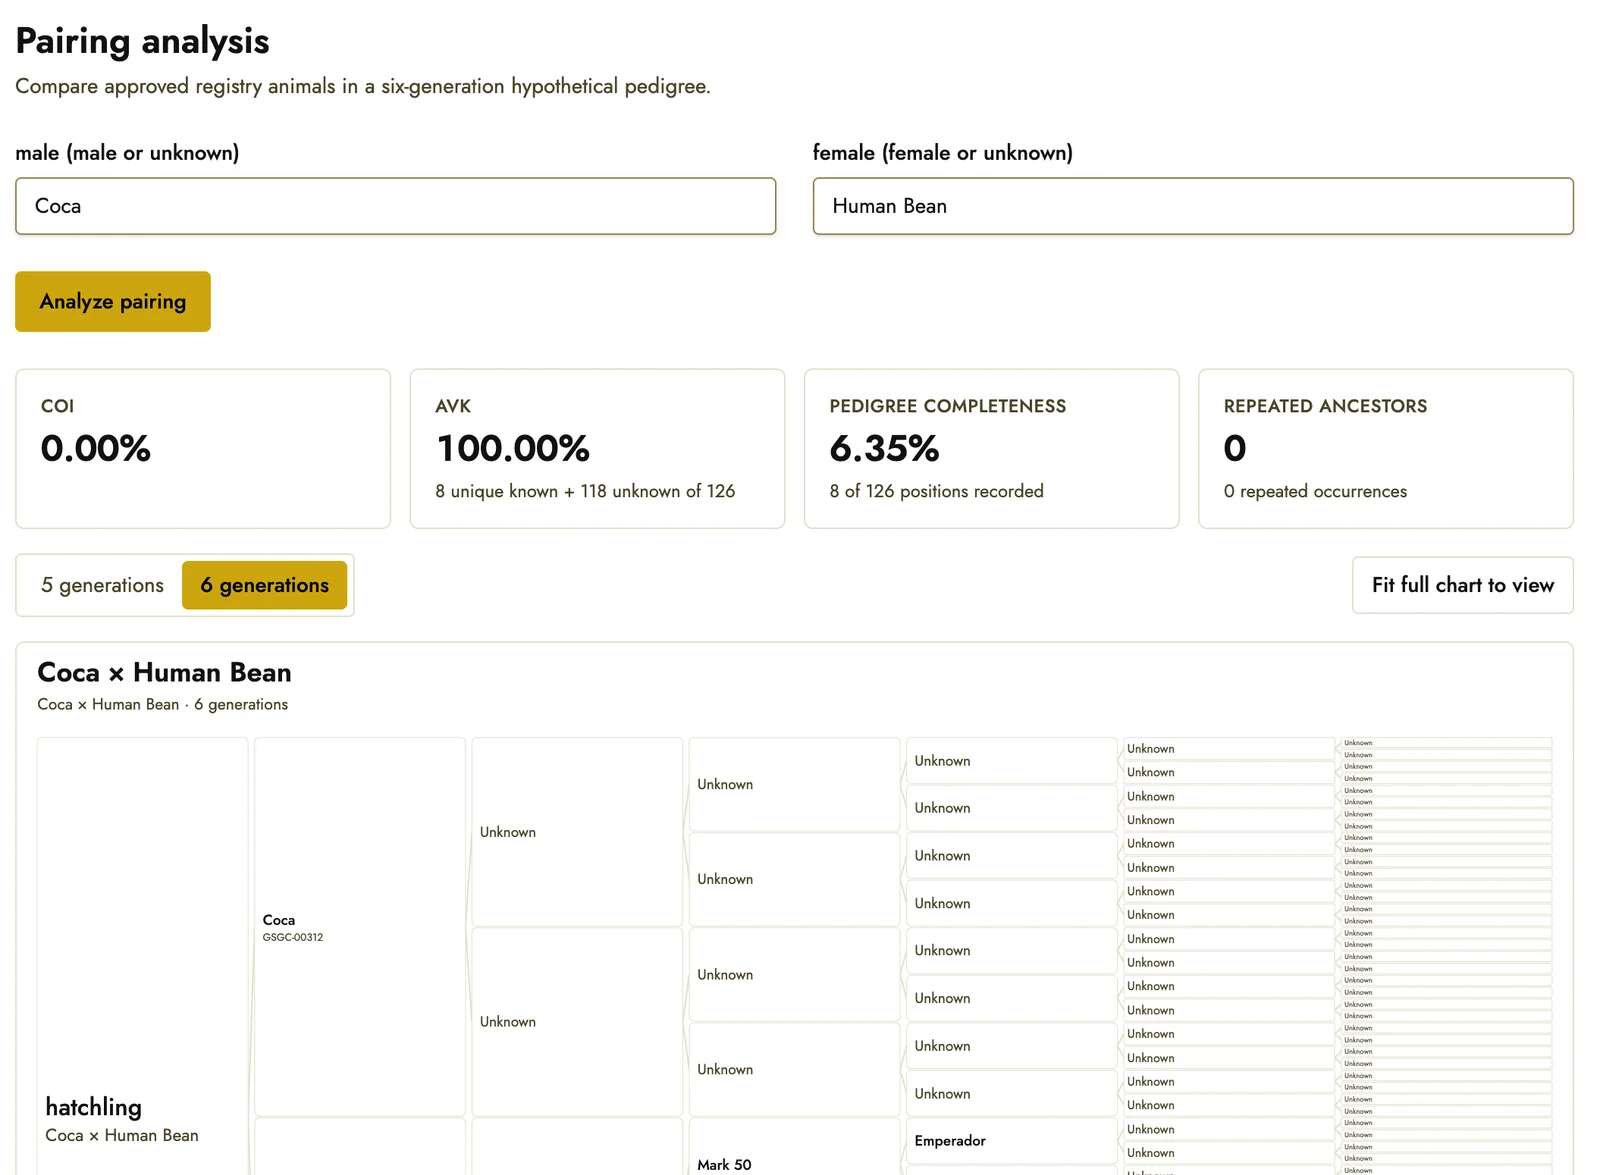Select the 6 generations tab
Viewport: 1600px width, 1175px height.
point(265,585)
